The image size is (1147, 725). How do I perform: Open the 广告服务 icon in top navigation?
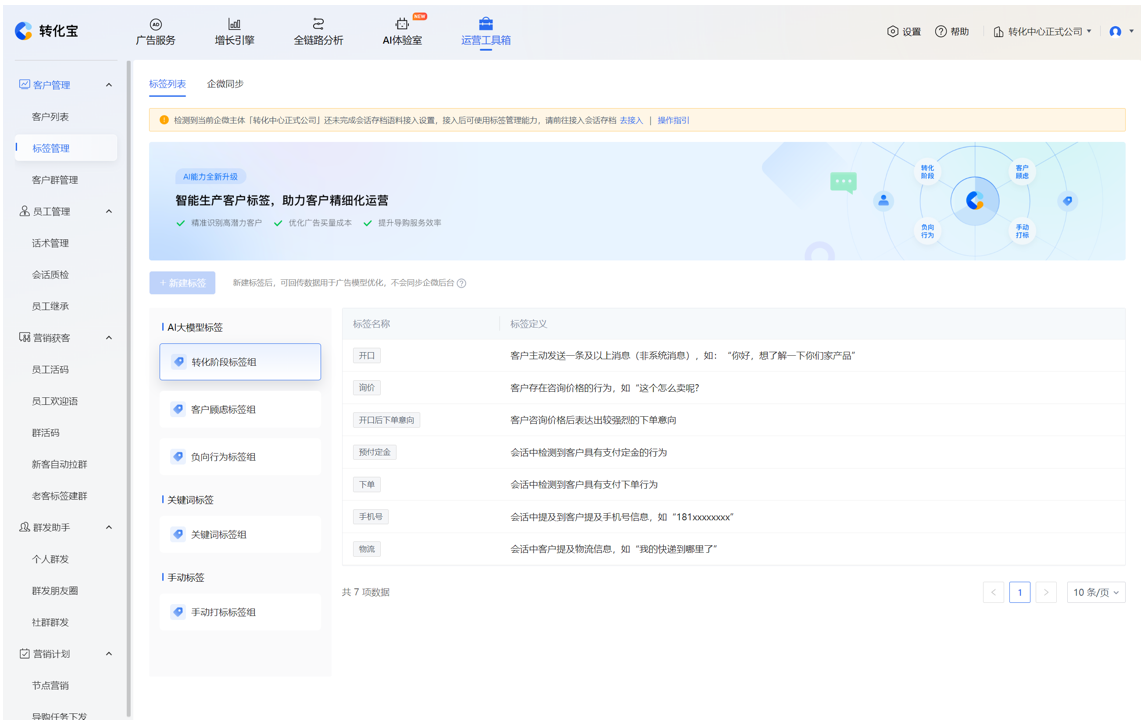point(155,24)
